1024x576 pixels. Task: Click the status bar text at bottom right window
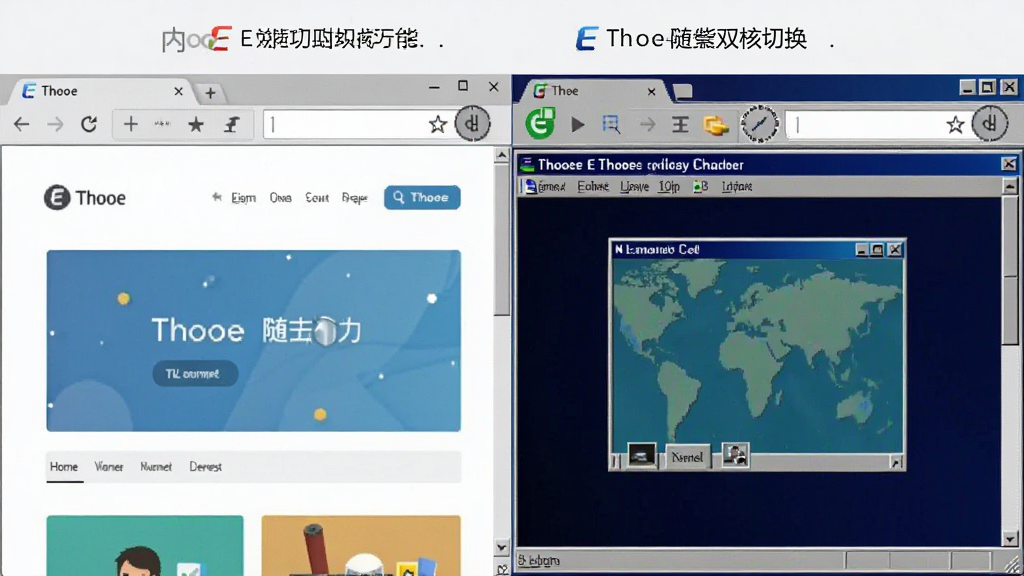(539, 560)
